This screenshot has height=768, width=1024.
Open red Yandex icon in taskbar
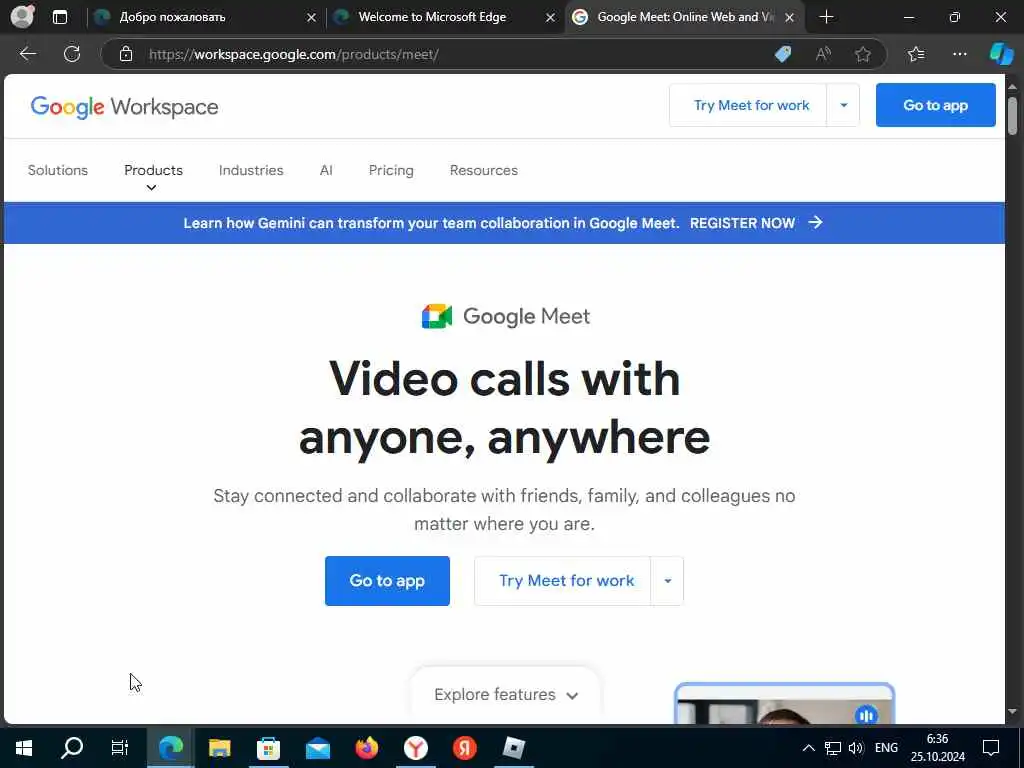(464, 748)
